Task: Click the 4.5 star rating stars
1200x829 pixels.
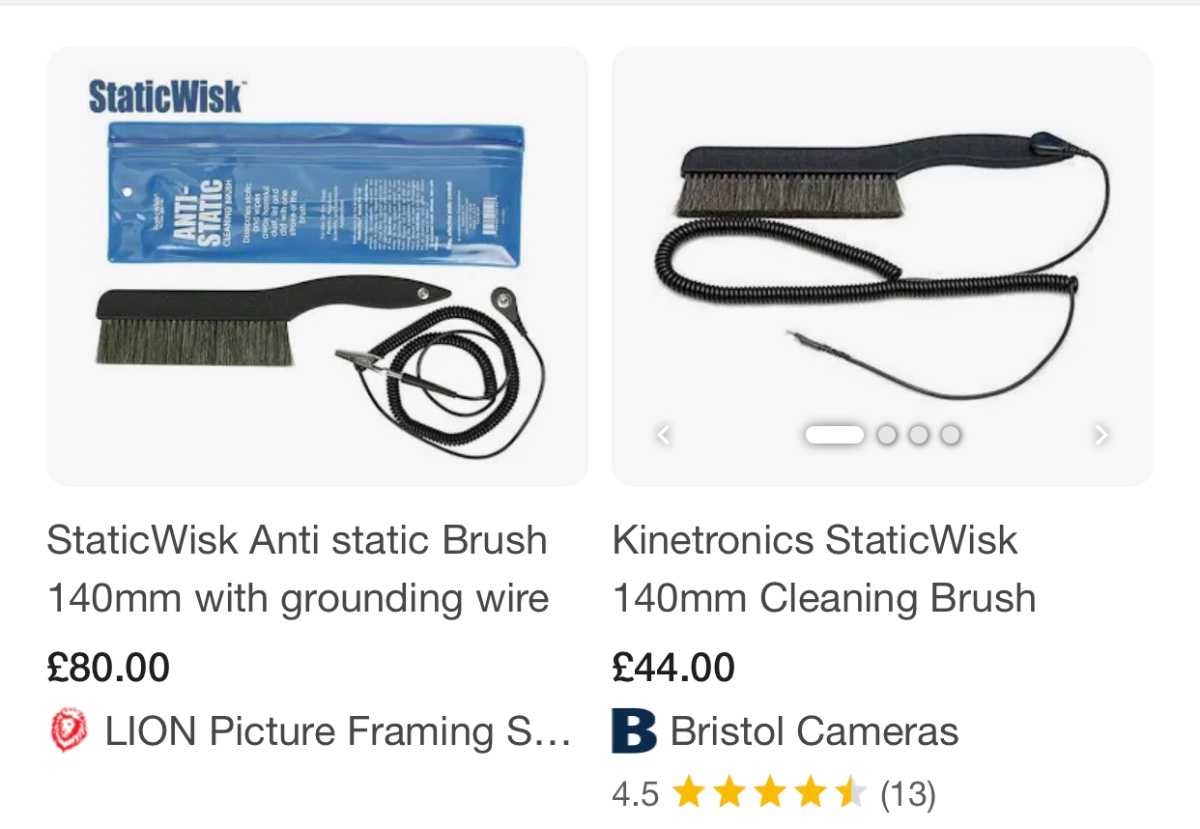Action: (x=770, y=794)
